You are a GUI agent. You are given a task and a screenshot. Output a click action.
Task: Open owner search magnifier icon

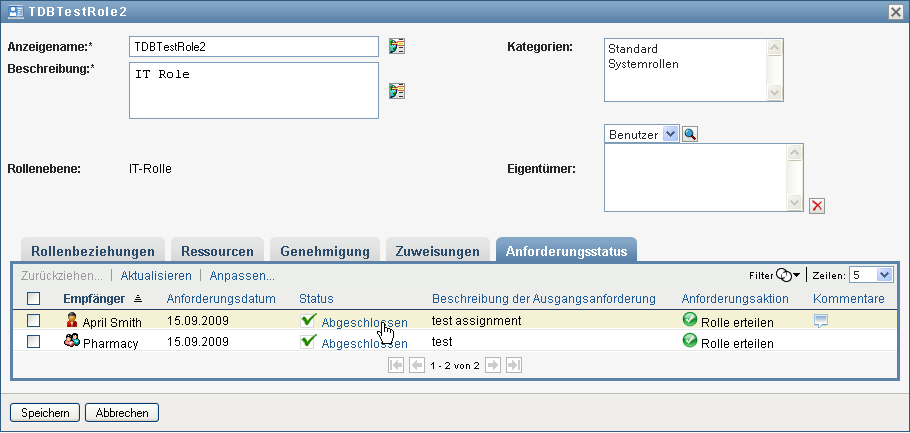pyautogui.click(x=690, y=134)
